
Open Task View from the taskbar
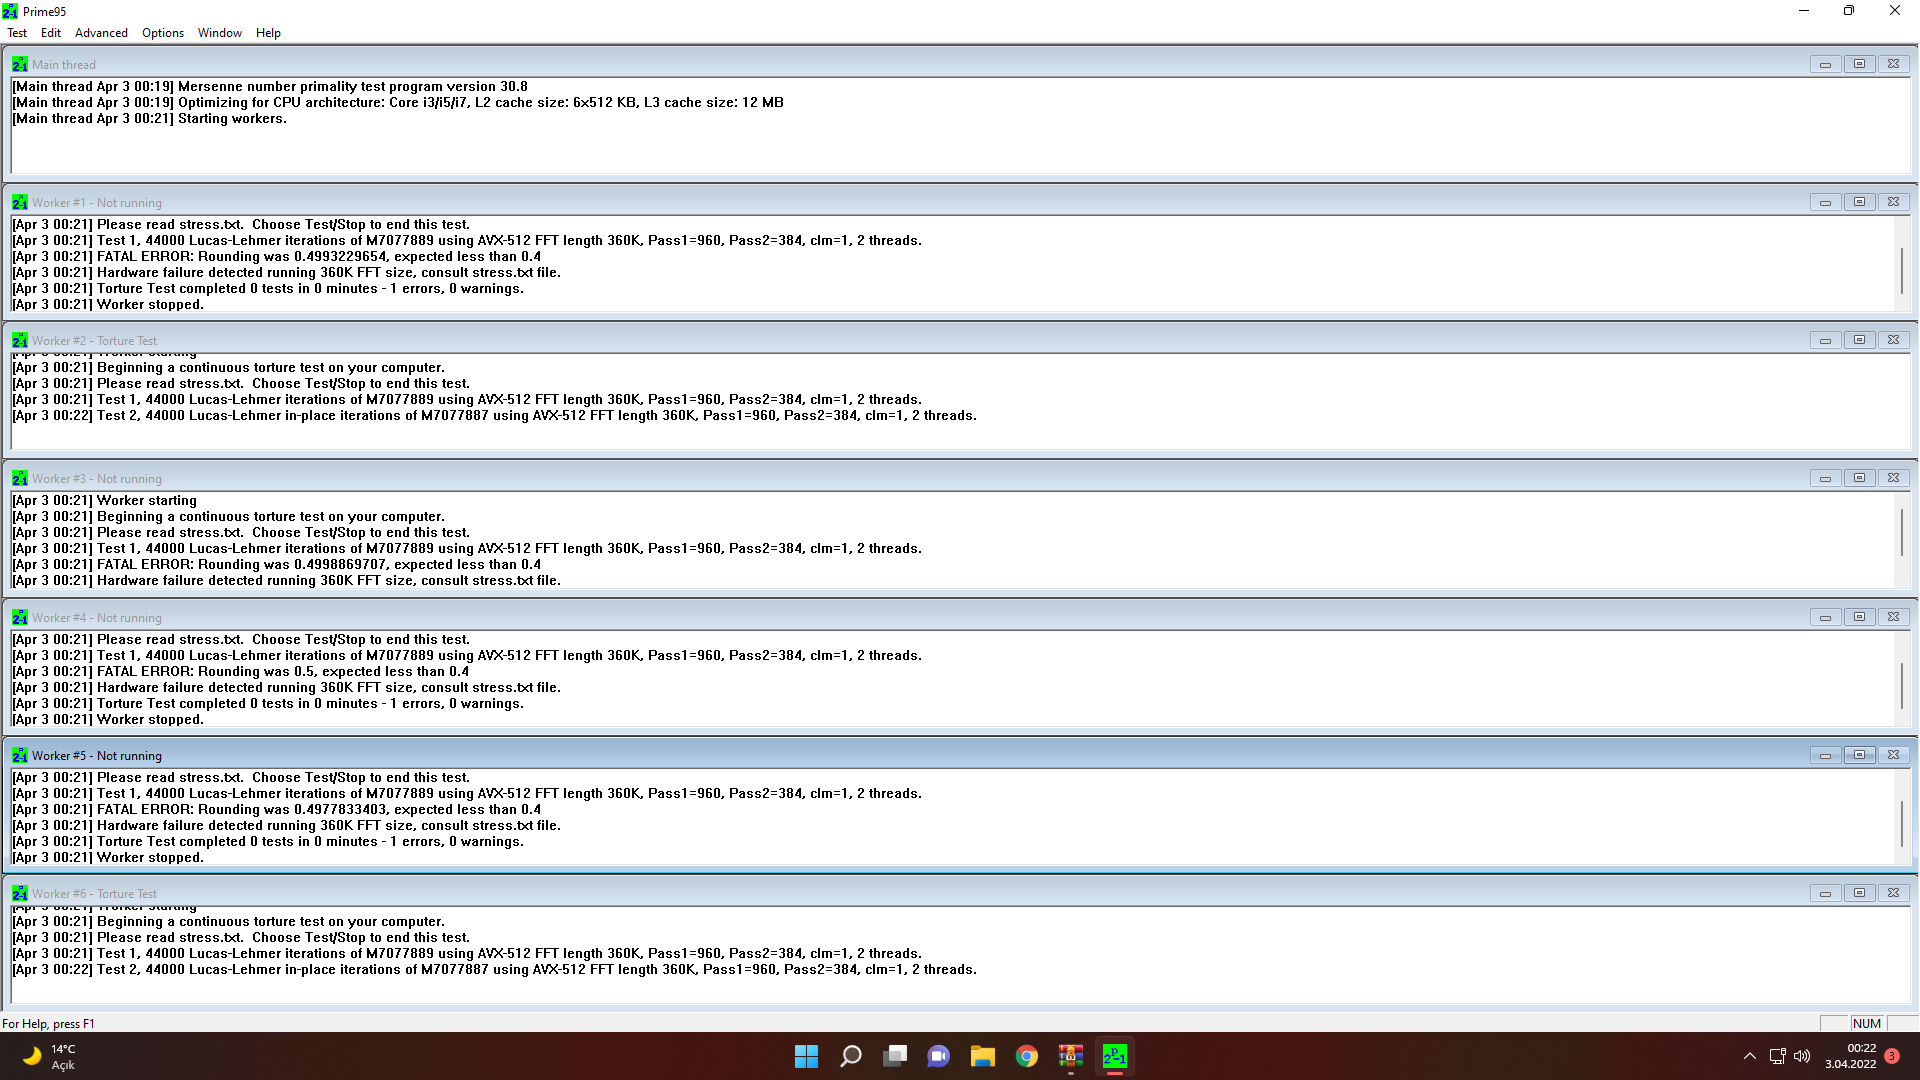click(894, 1056)
